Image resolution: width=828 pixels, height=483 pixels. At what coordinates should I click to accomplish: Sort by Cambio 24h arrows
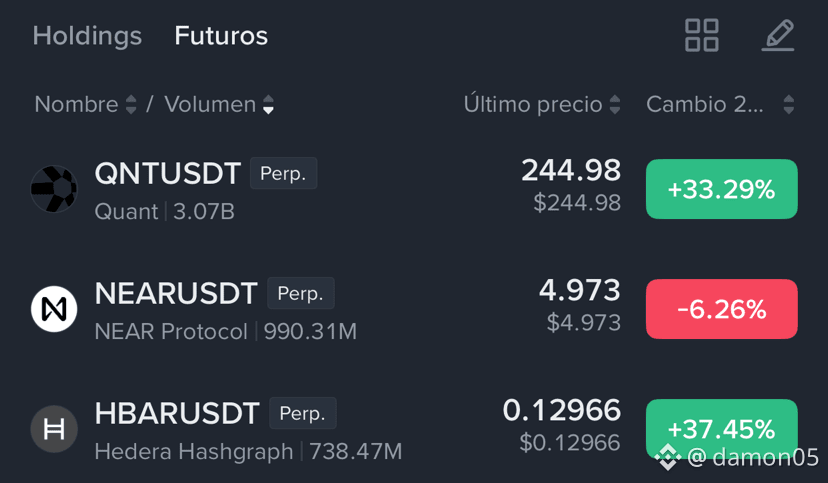point(788,105)
